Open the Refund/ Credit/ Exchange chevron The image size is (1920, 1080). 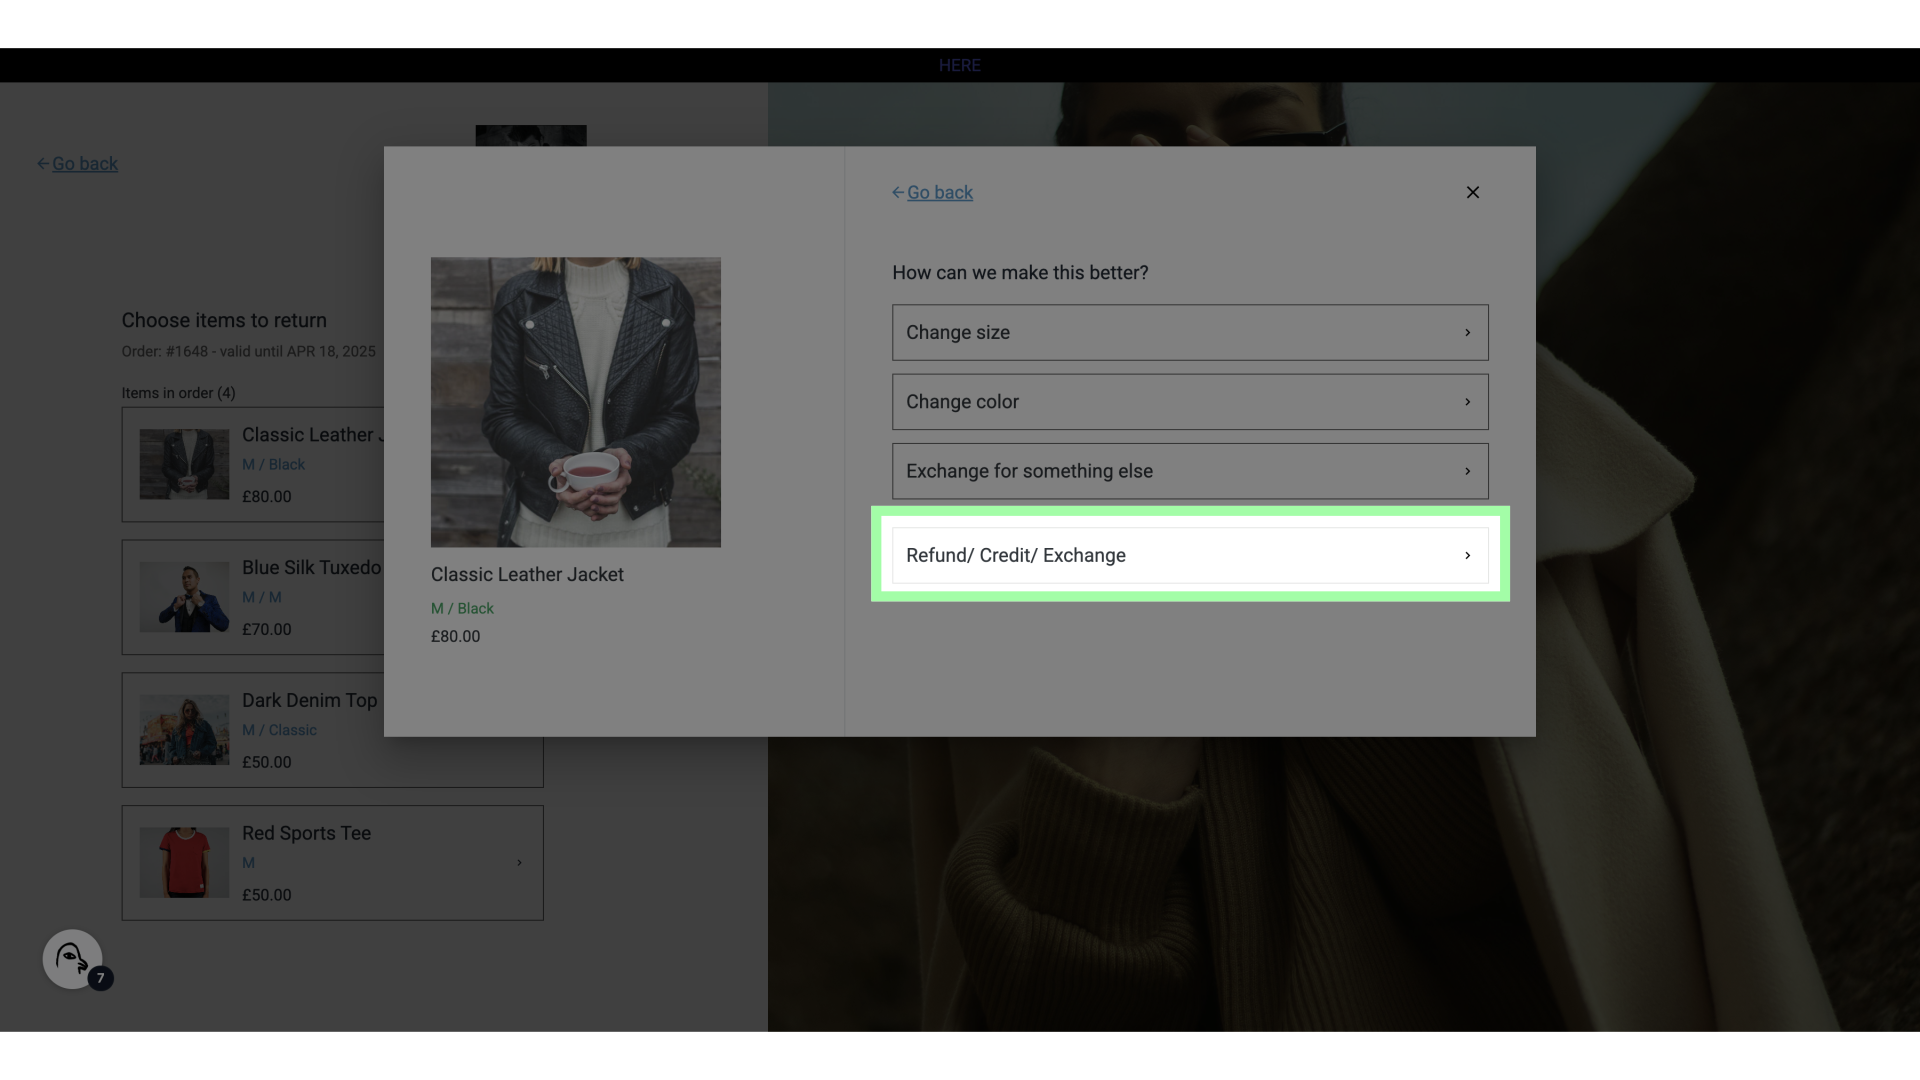coord(1467,555)
